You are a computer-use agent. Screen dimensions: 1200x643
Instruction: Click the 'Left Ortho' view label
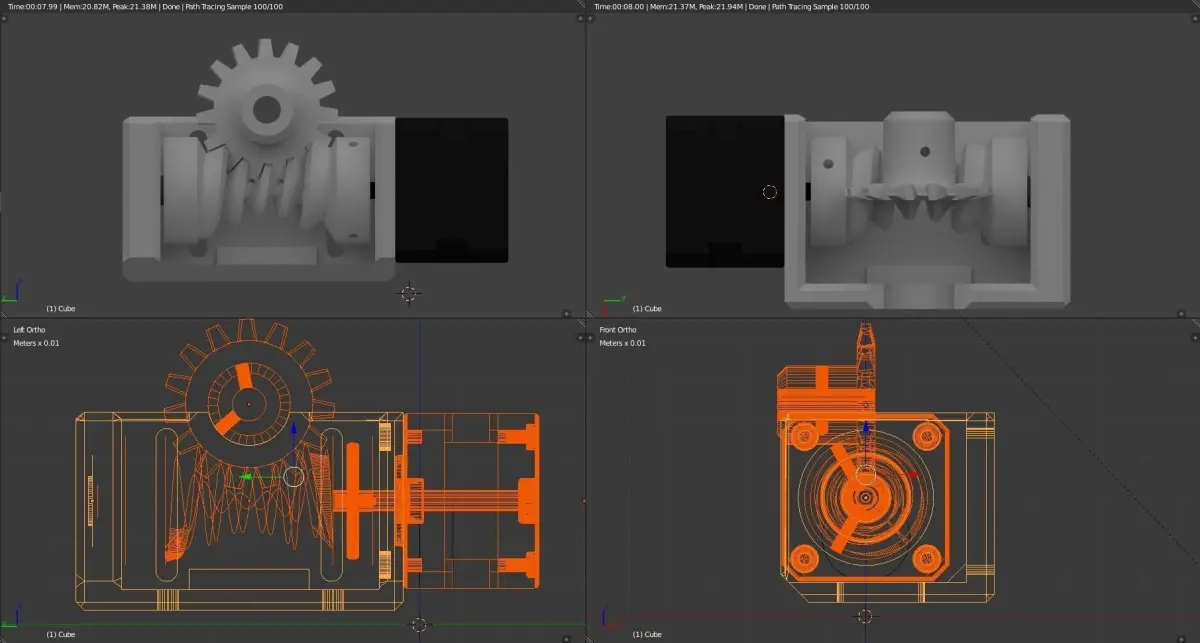pos(29,330)
